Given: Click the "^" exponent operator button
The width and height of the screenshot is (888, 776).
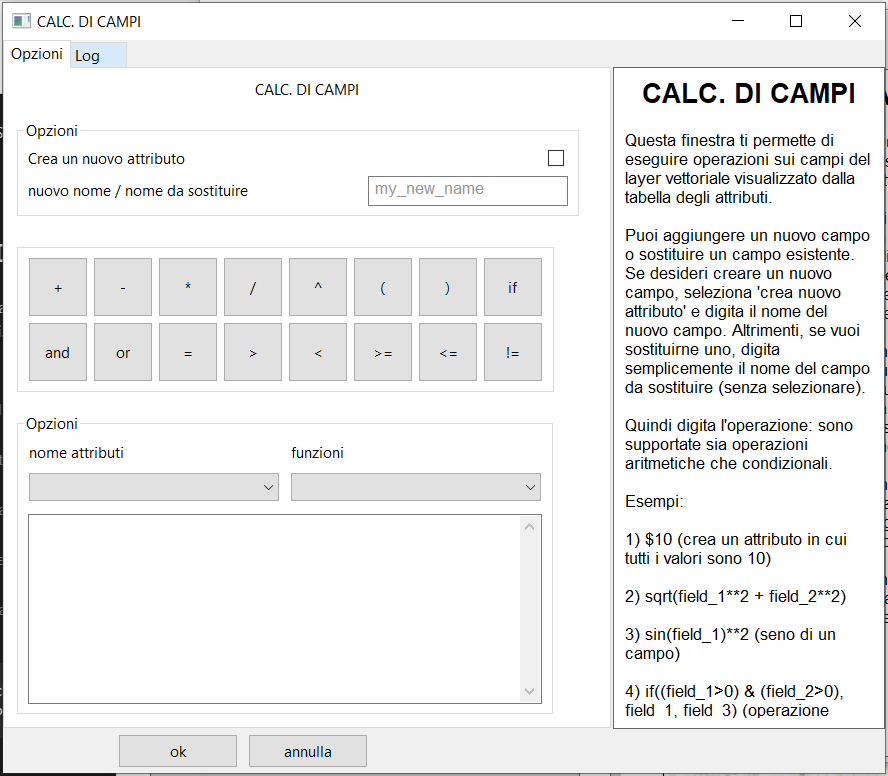Looking at the screenshot, I should [317, 287].
